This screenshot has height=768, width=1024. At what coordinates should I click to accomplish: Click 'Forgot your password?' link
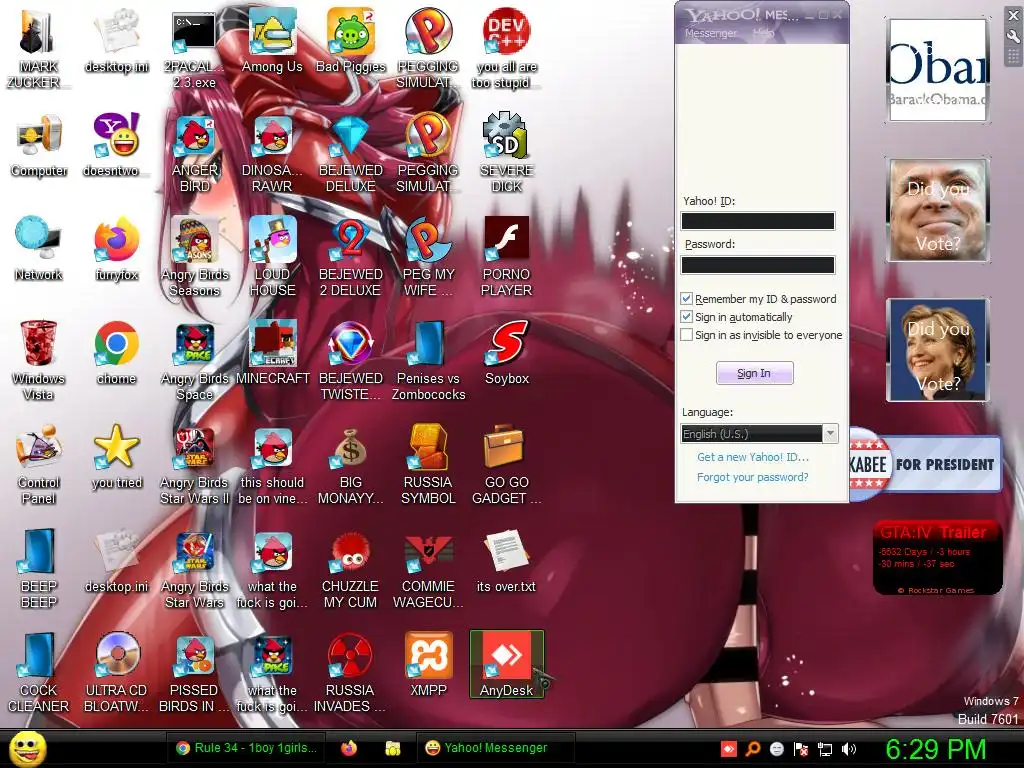coord(752,477)
